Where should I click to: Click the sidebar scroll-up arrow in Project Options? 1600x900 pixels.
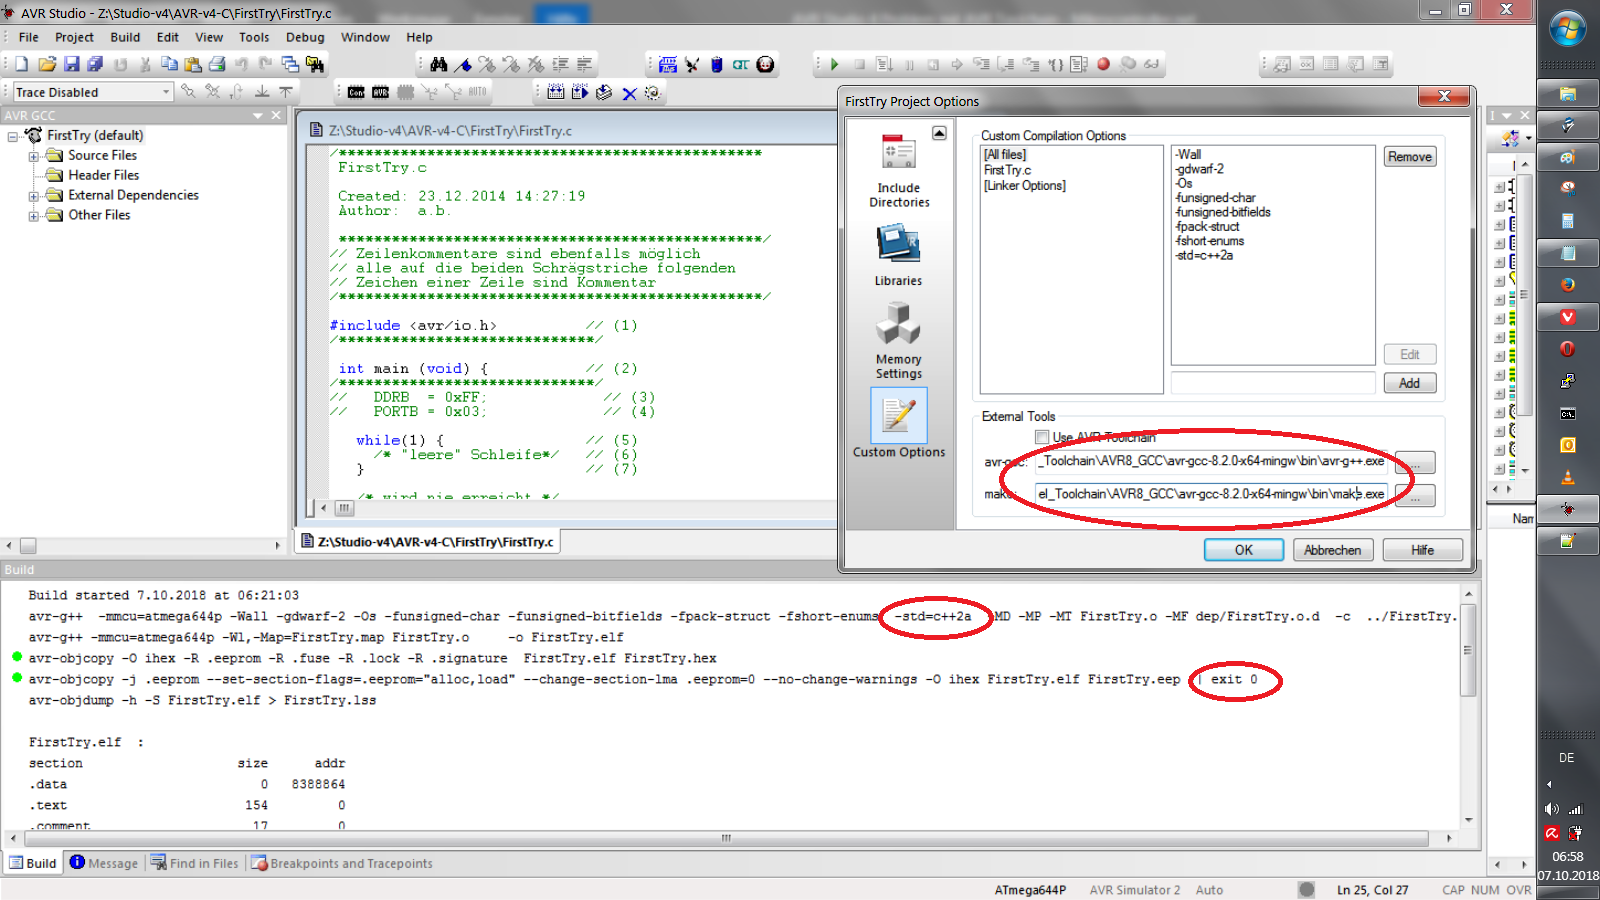(x=939, y=133)
